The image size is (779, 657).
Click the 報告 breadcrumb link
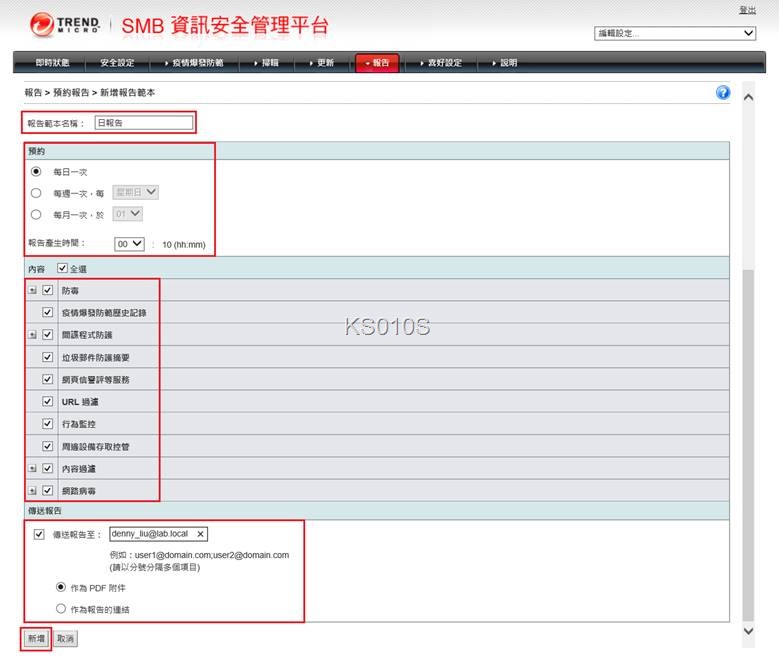33,92
